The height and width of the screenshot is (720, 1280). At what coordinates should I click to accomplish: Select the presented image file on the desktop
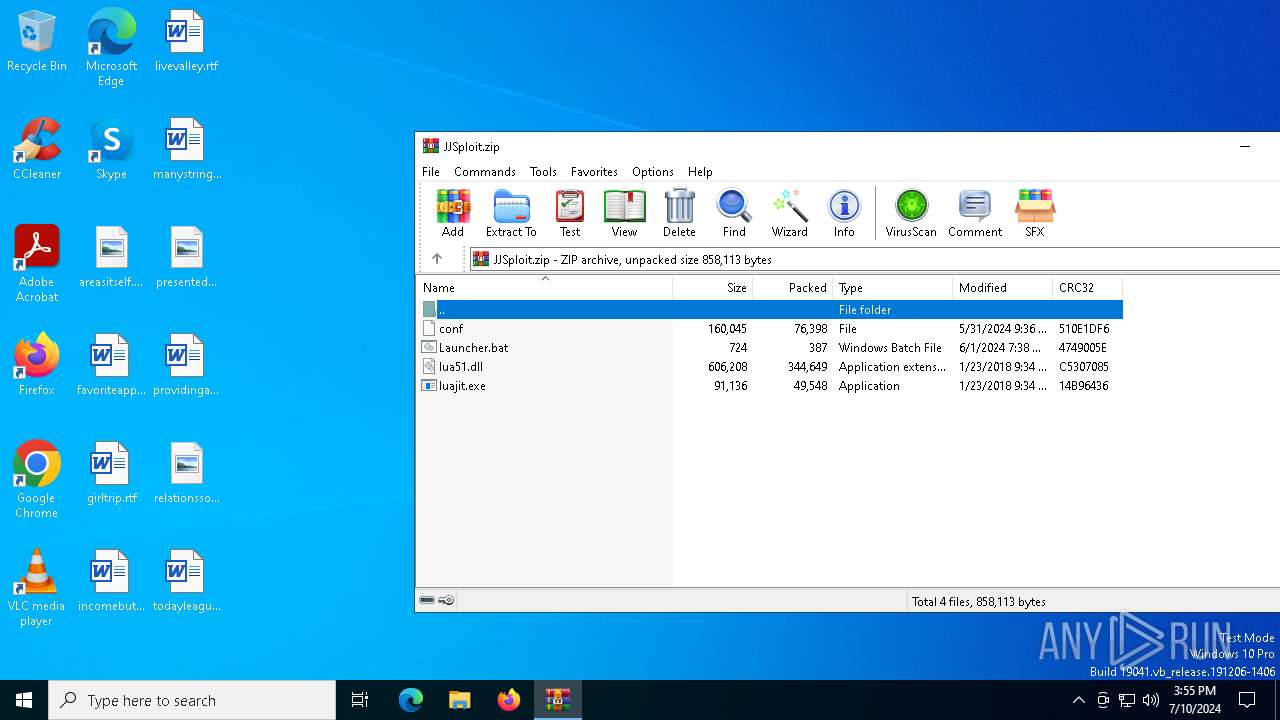pos(186,257)
